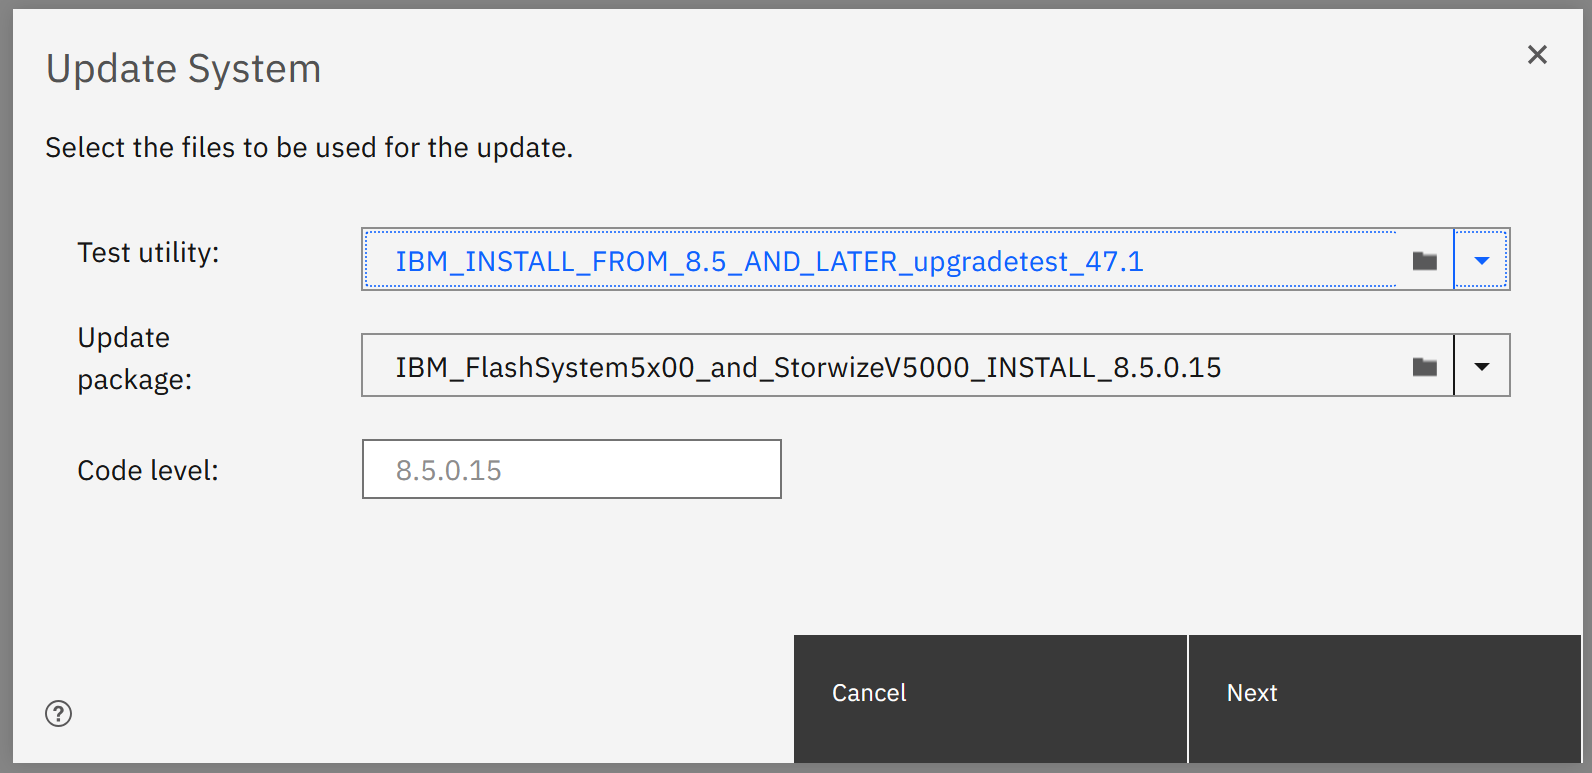Screen dimensions: 1592x773
Task: Close the Update System dialog with X
Action: point(1537,55)
